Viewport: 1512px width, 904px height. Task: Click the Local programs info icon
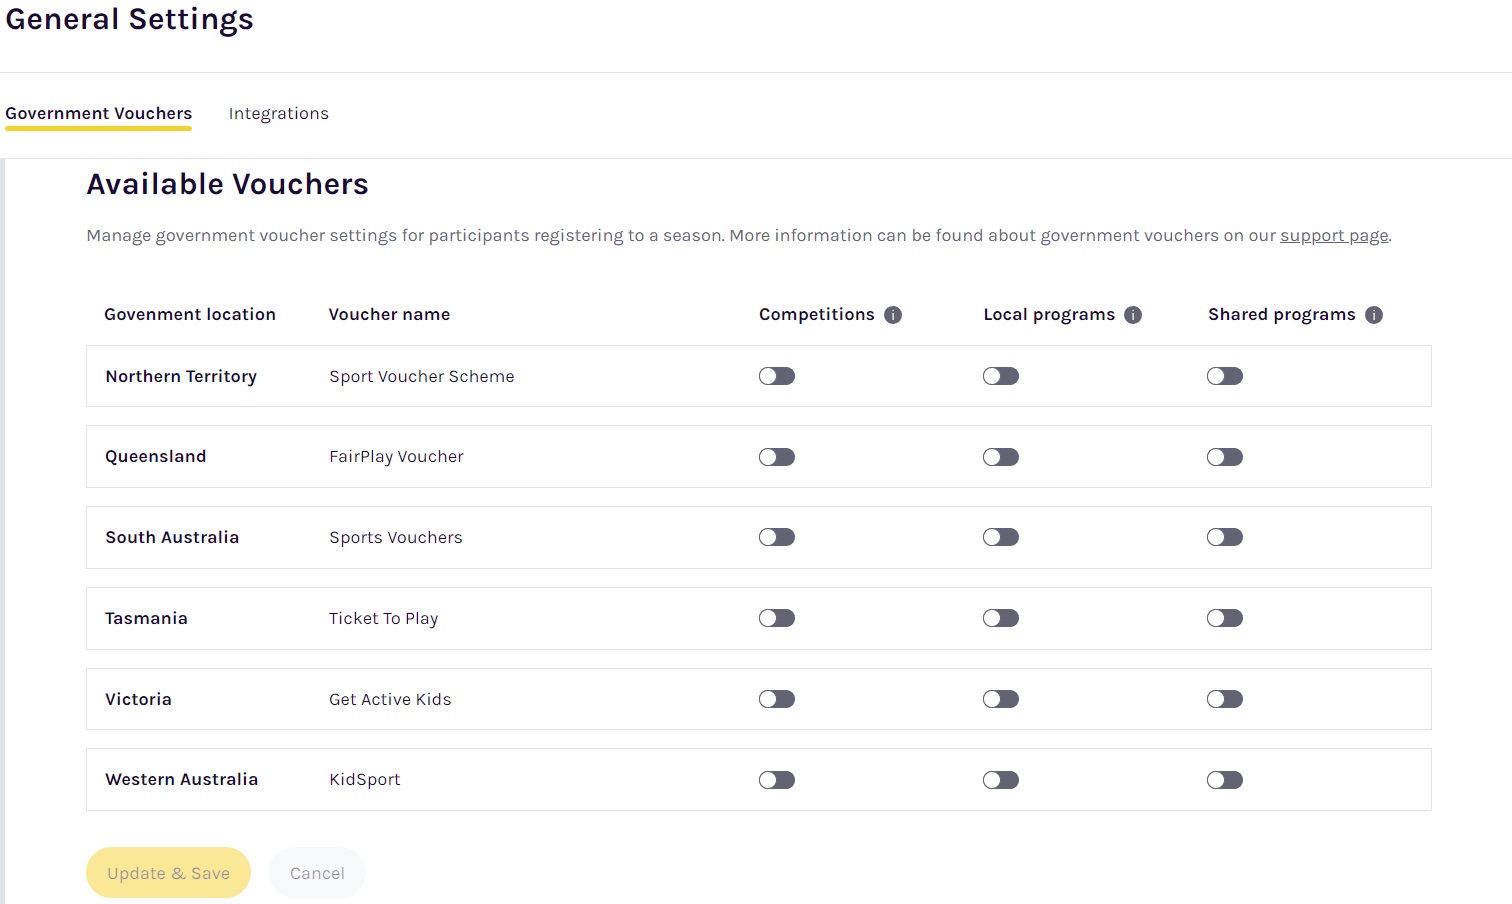(x=1133, y=314)
